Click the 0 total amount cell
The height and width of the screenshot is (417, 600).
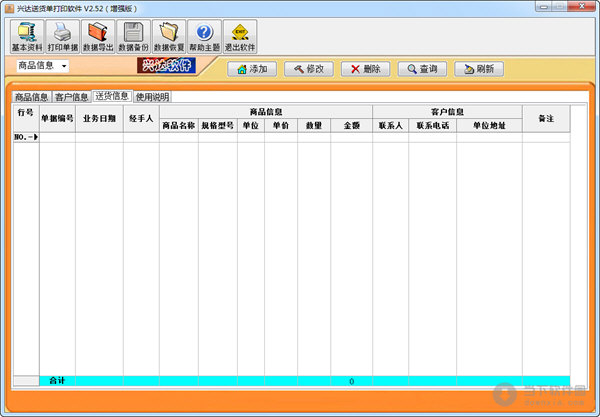click(351, 381)
